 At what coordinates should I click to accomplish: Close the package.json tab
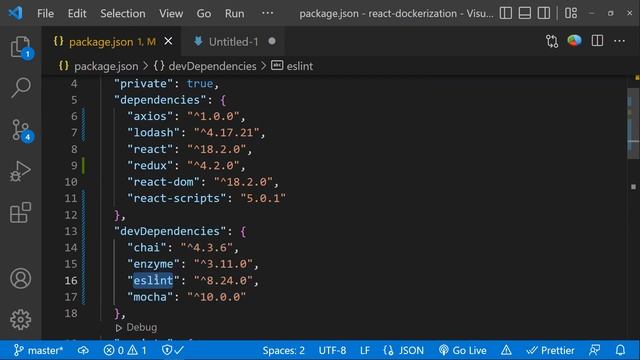tap(168, 41)
